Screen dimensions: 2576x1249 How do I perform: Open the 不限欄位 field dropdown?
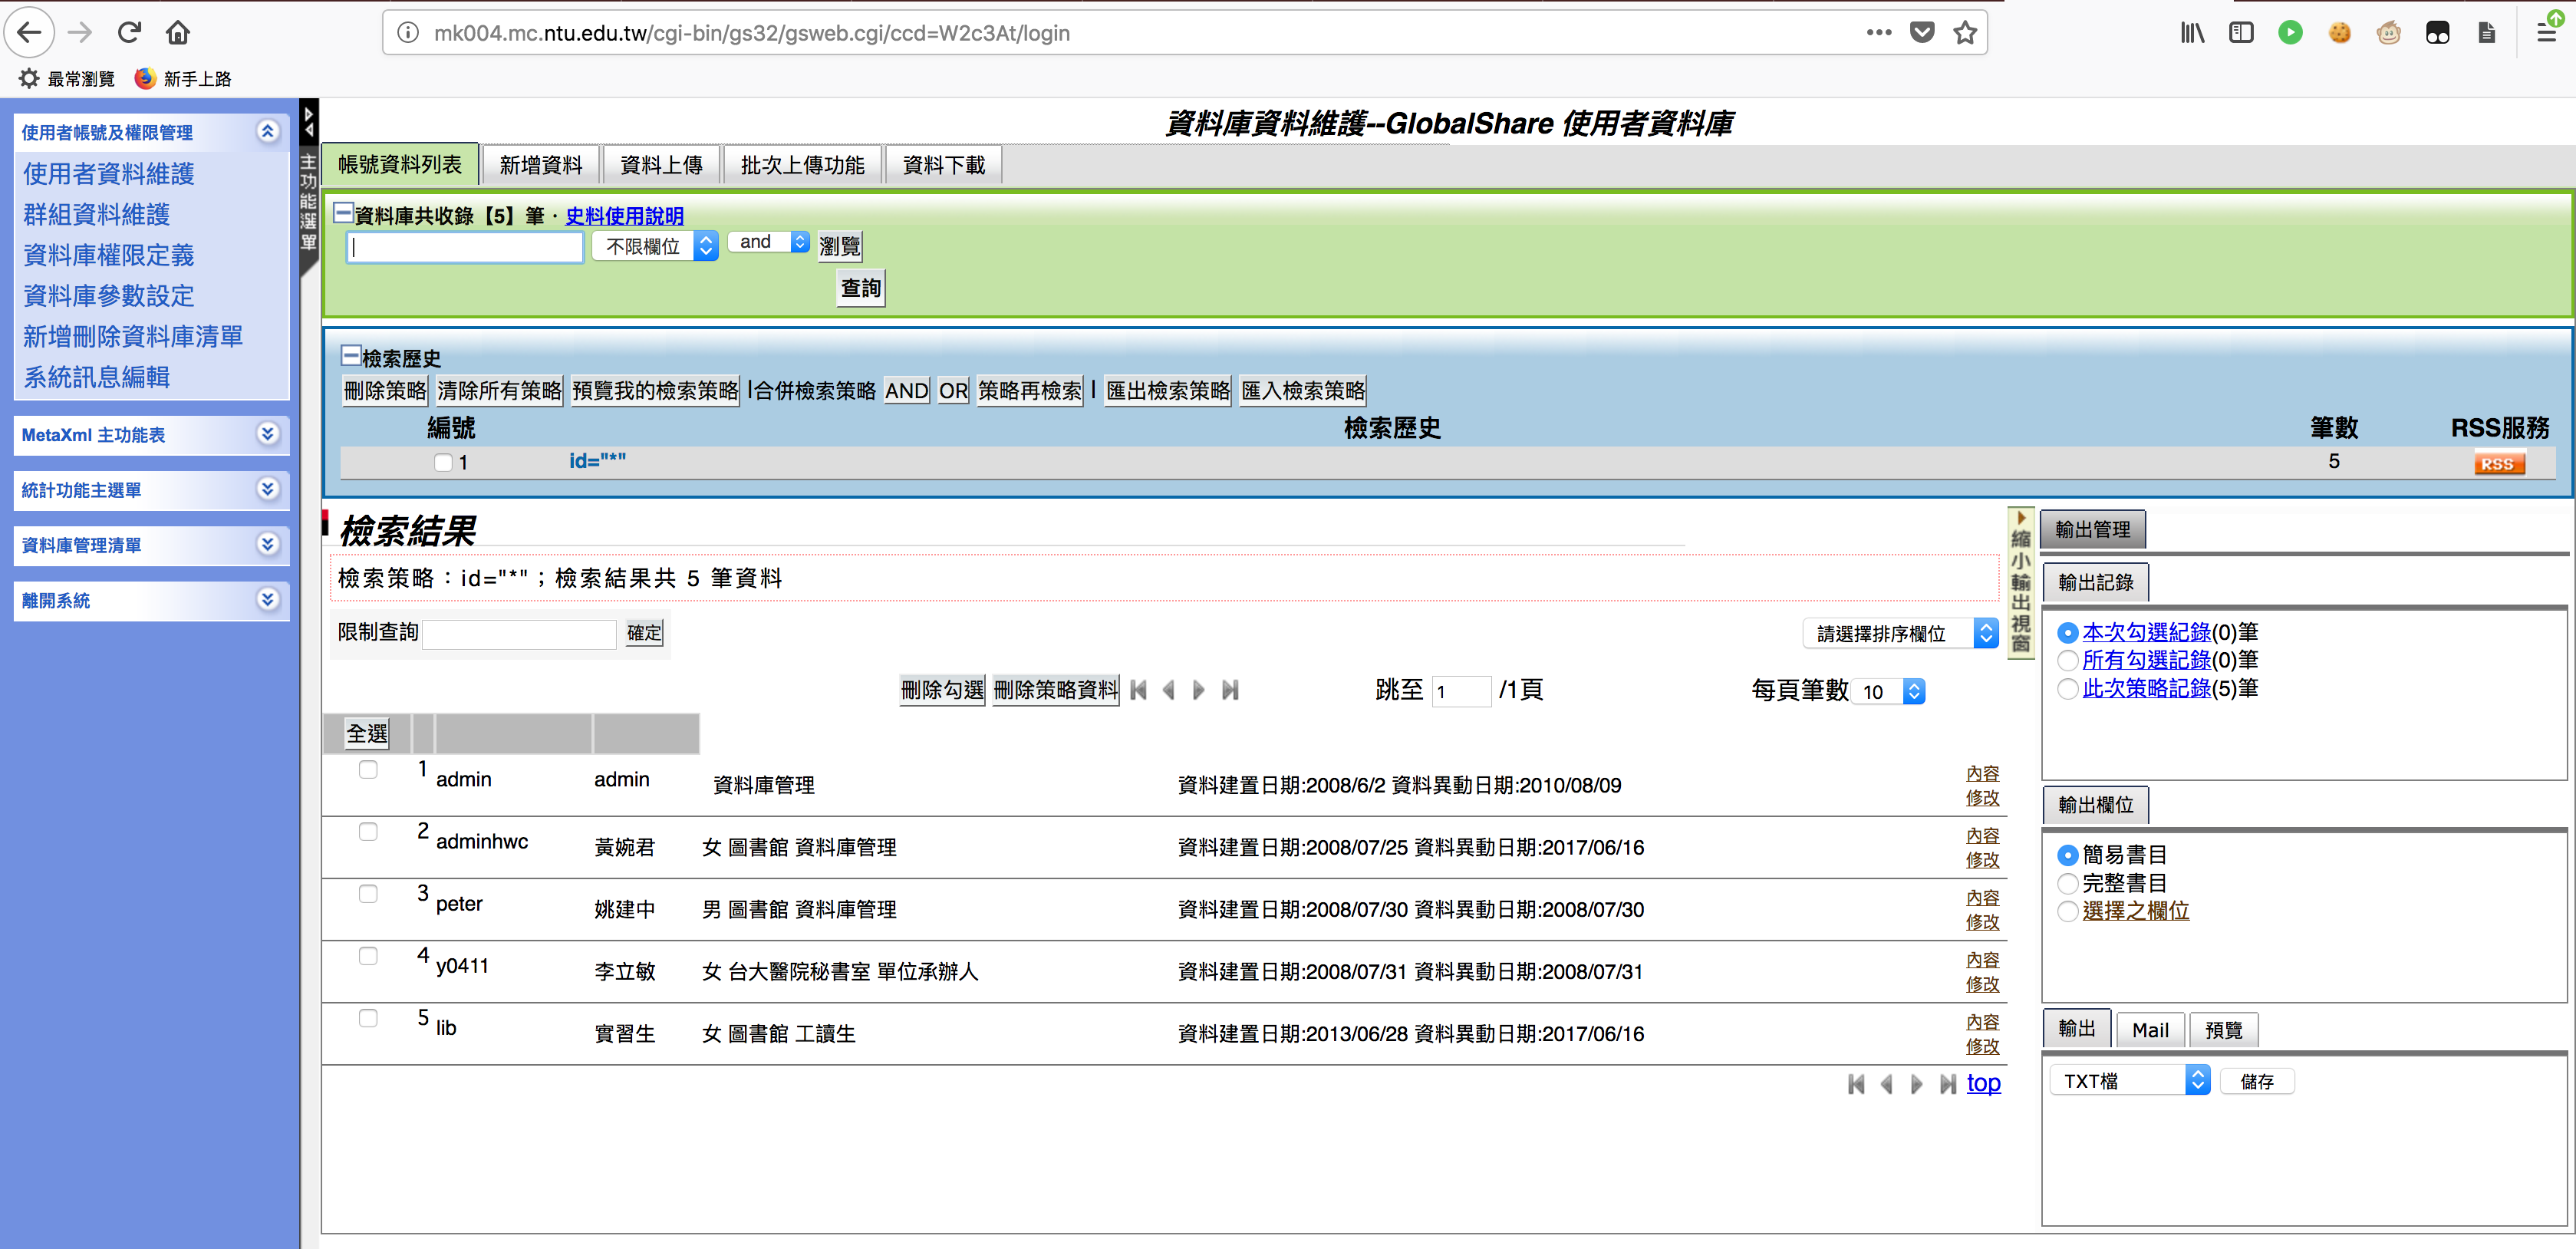coord(655,246)
